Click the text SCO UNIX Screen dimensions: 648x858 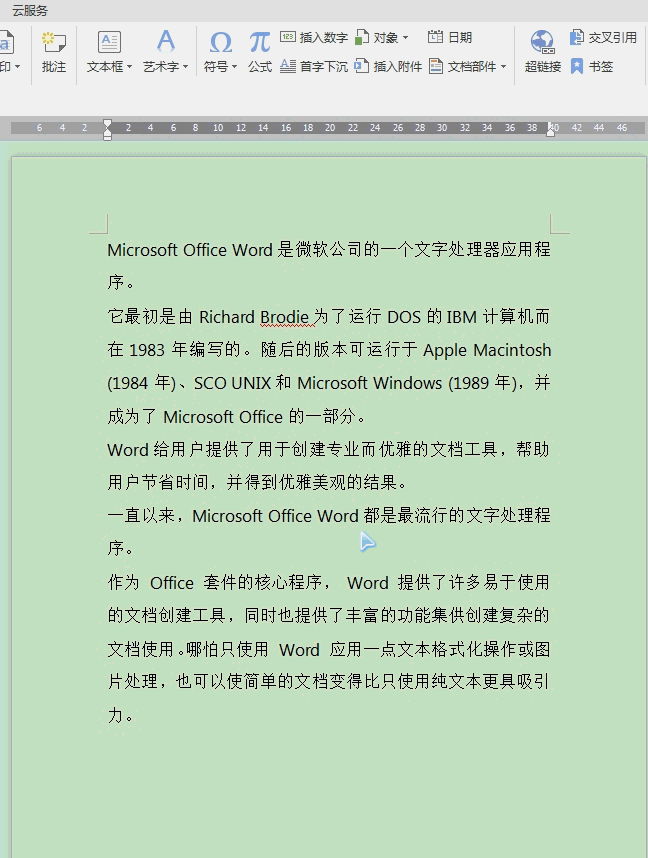pos(232,383)
